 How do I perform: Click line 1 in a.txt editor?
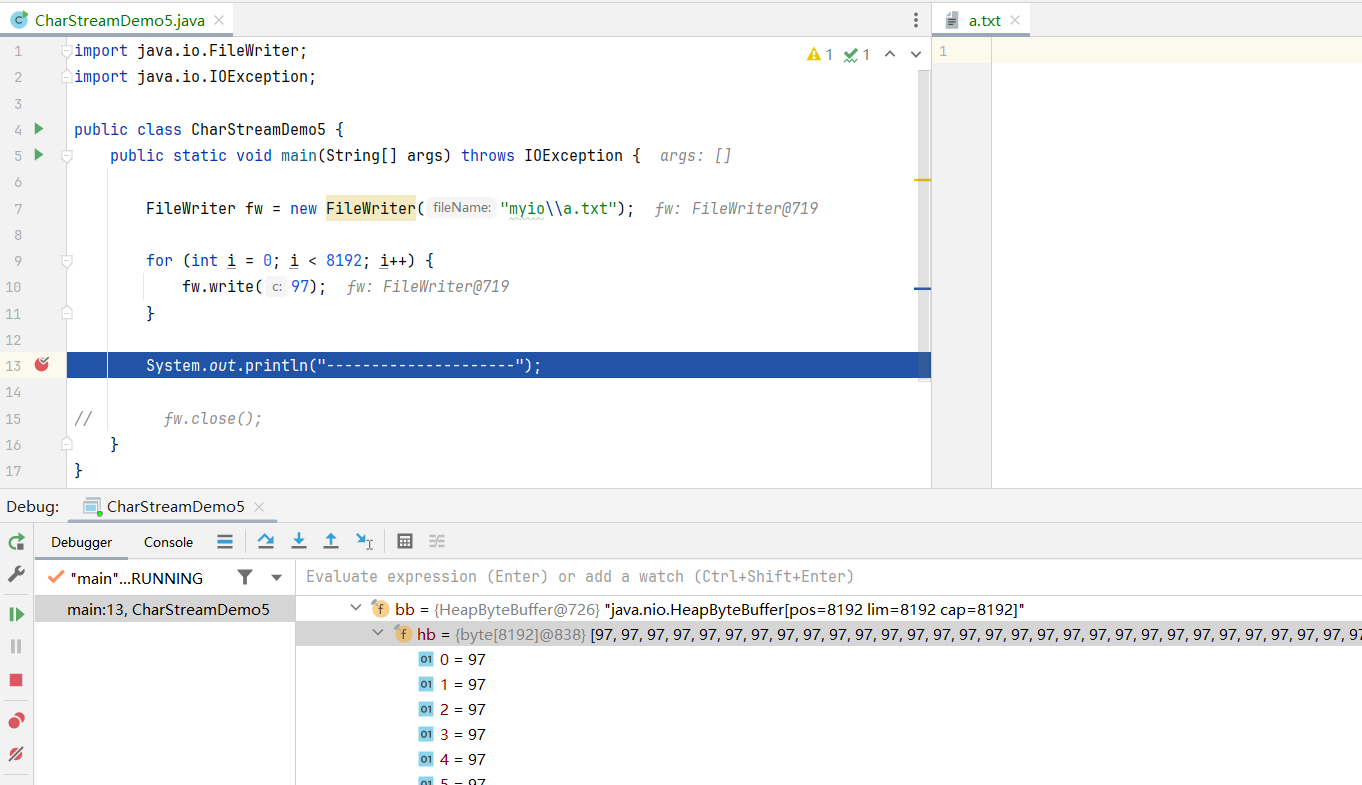click(1176, 50)
